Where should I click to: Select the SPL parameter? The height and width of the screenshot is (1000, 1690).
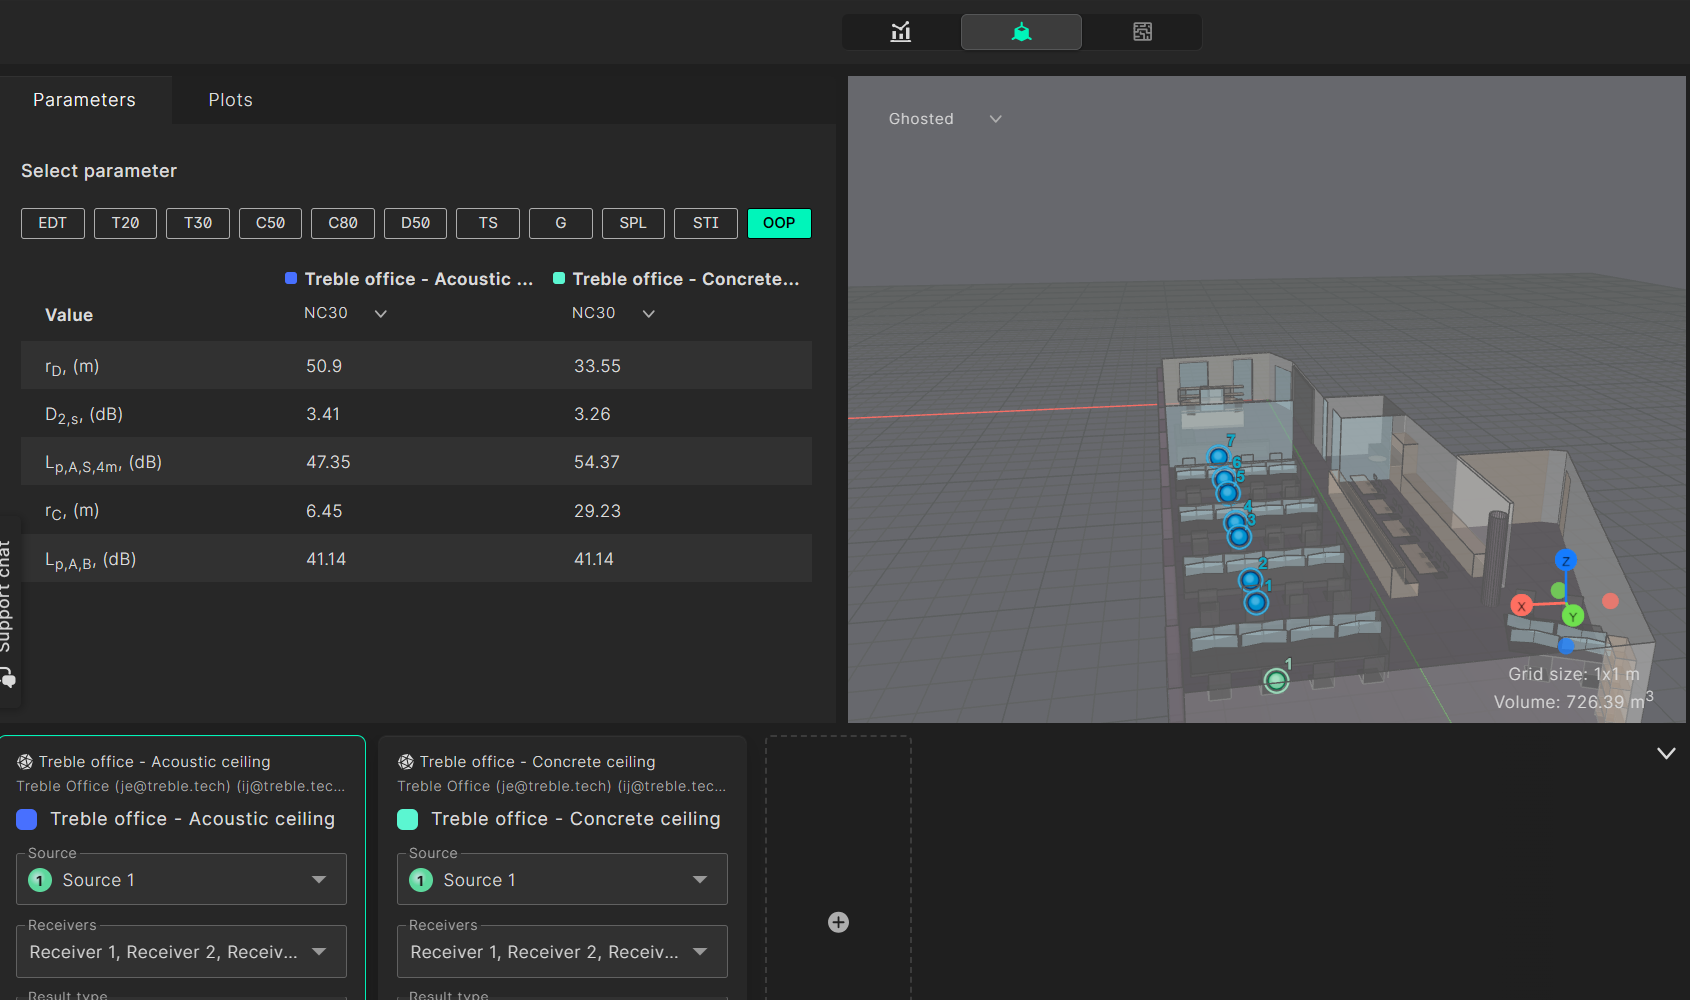tap(633, 223)
